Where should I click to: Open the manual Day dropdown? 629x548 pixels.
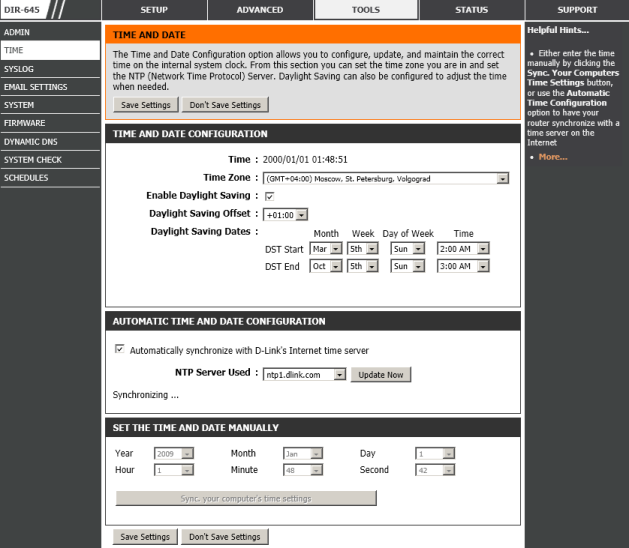pos(435,453)
